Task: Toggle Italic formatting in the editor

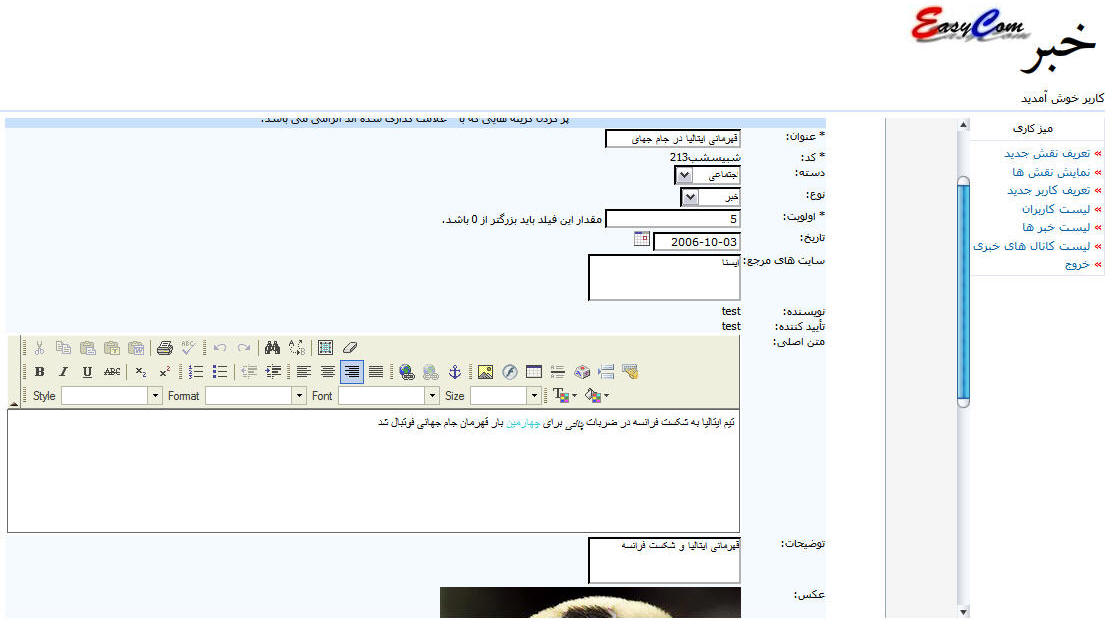Action: coord(63,372)
